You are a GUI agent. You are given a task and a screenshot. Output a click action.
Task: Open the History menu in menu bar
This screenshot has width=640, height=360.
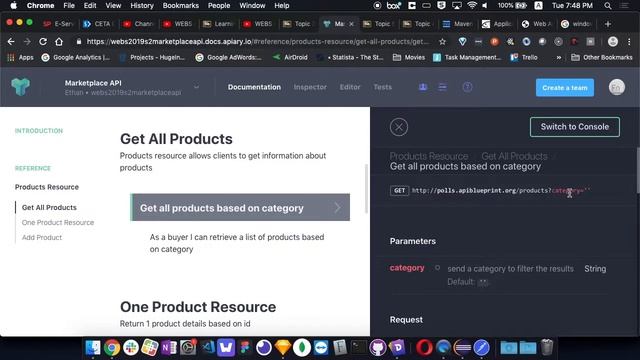[142, 6]
